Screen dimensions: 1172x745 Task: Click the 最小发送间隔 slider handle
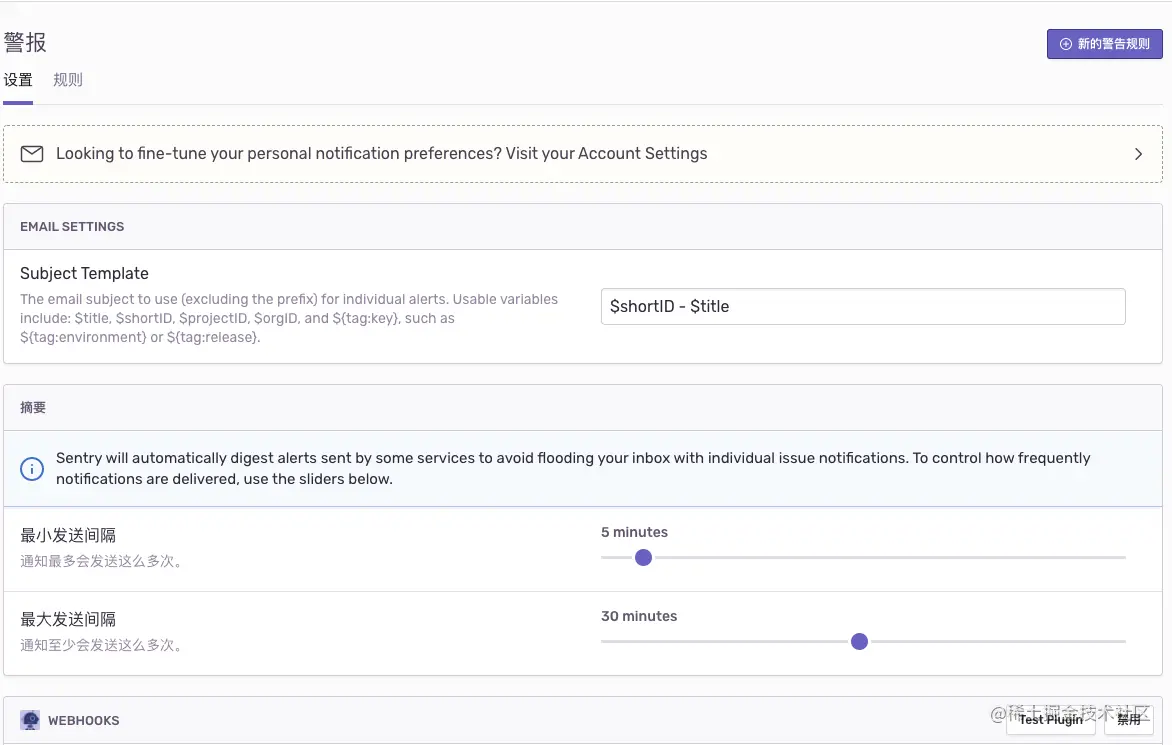[644, 557]
